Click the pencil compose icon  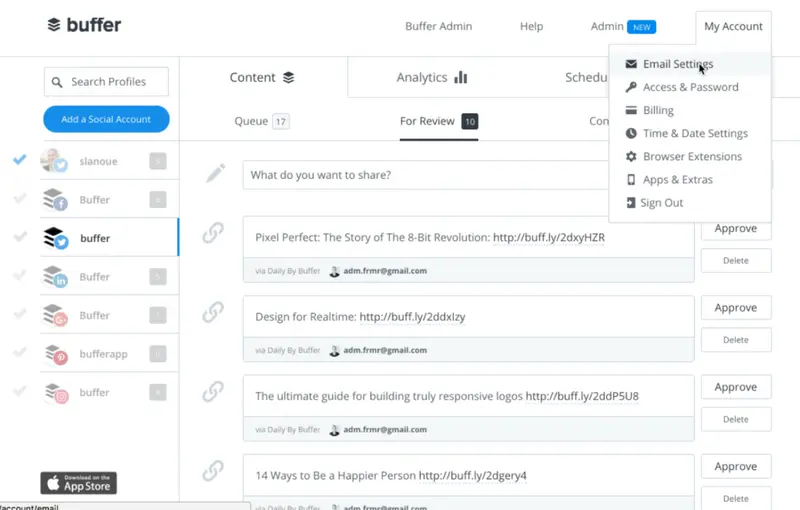tap(216, 174)
